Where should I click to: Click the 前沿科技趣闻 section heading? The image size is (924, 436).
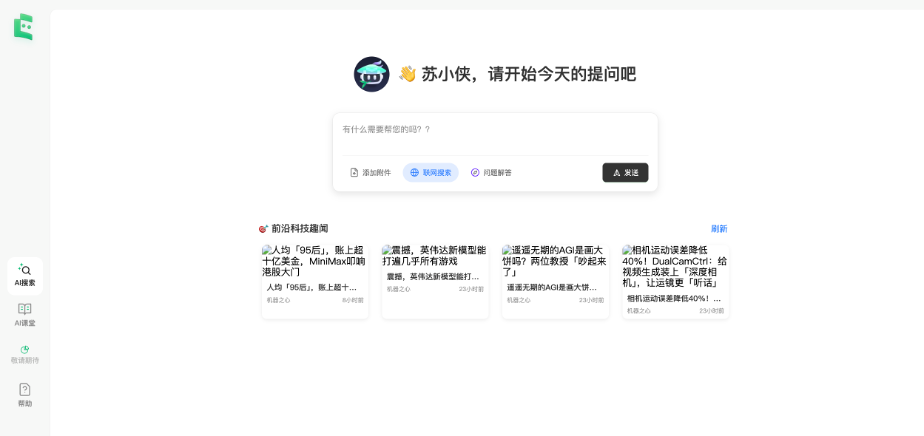(x=300, y=229)
